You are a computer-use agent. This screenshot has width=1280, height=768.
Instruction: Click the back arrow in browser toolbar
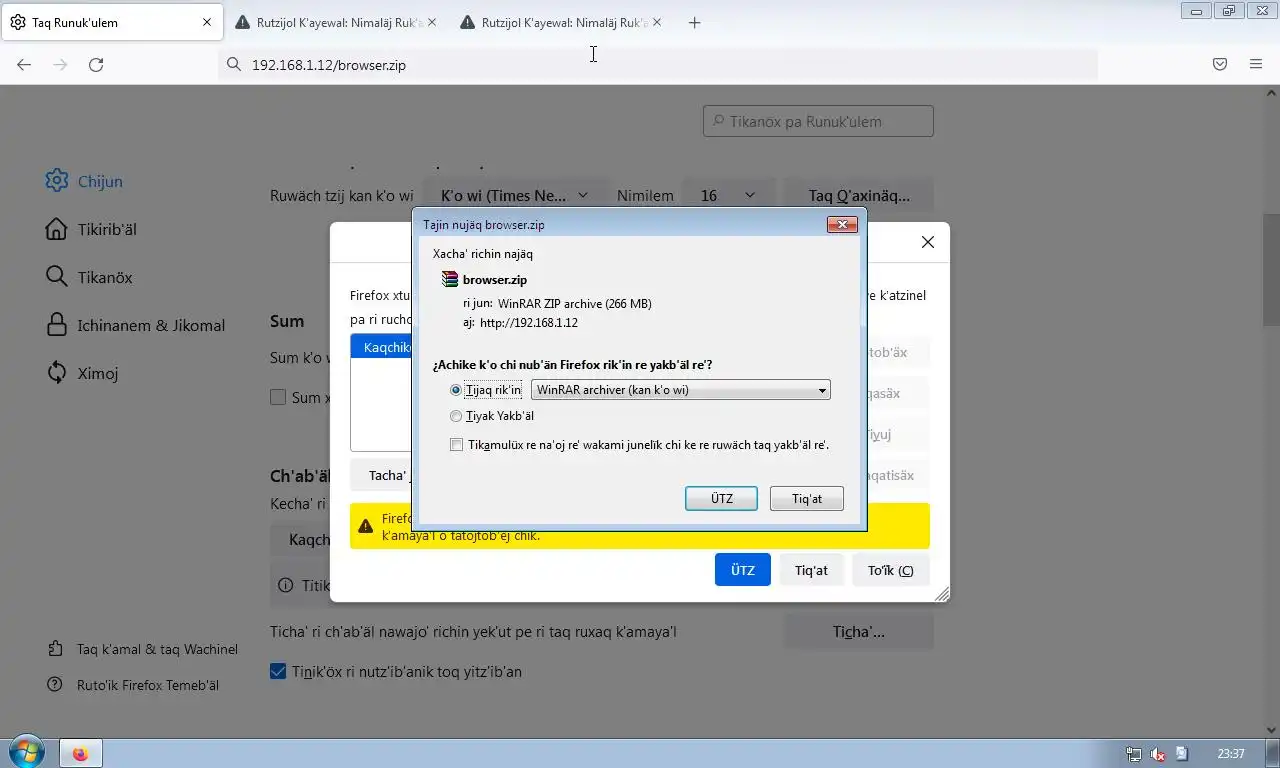point(24,64)
